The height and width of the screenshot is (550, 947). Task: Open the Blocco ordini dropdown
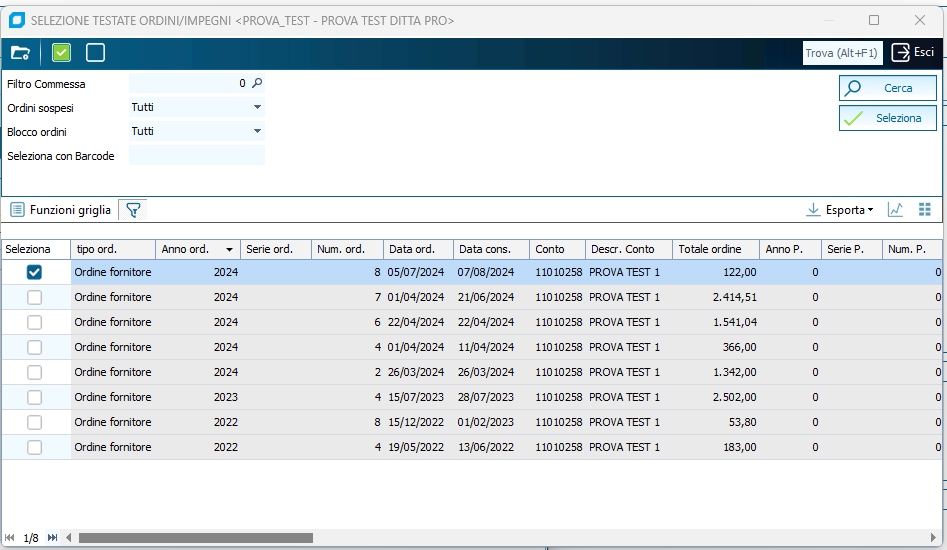[257, 131]
